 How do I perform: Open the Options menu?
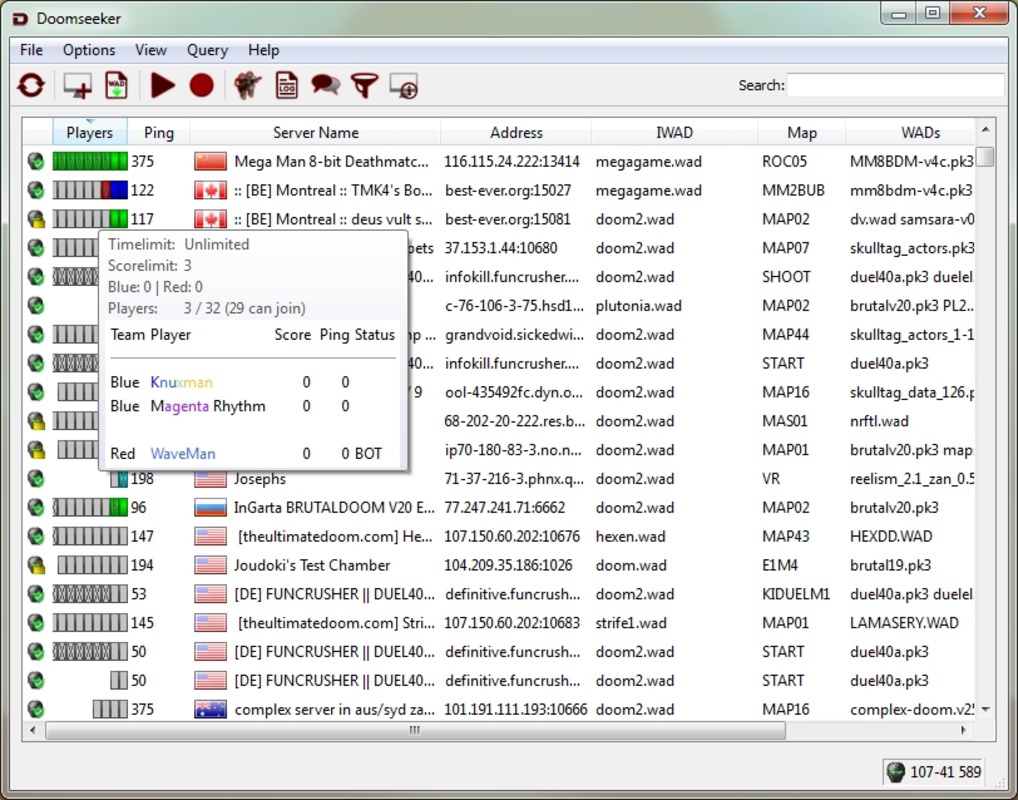(x=89, y=50)
